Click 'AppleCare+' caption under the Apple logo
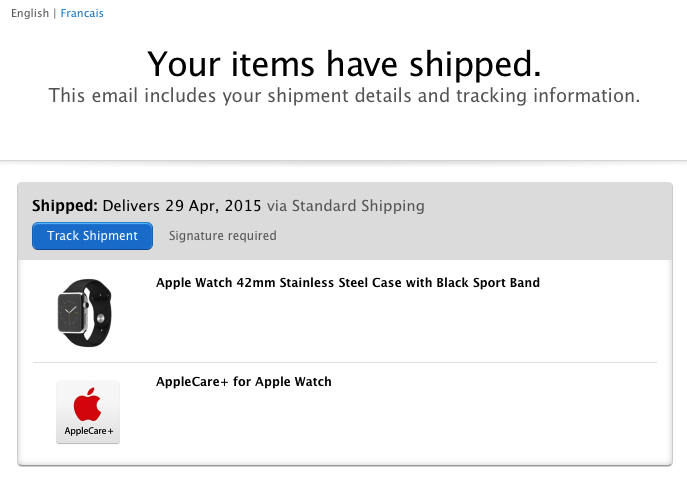The height and width of the screenshot is (479, 687). coord(89,431)
